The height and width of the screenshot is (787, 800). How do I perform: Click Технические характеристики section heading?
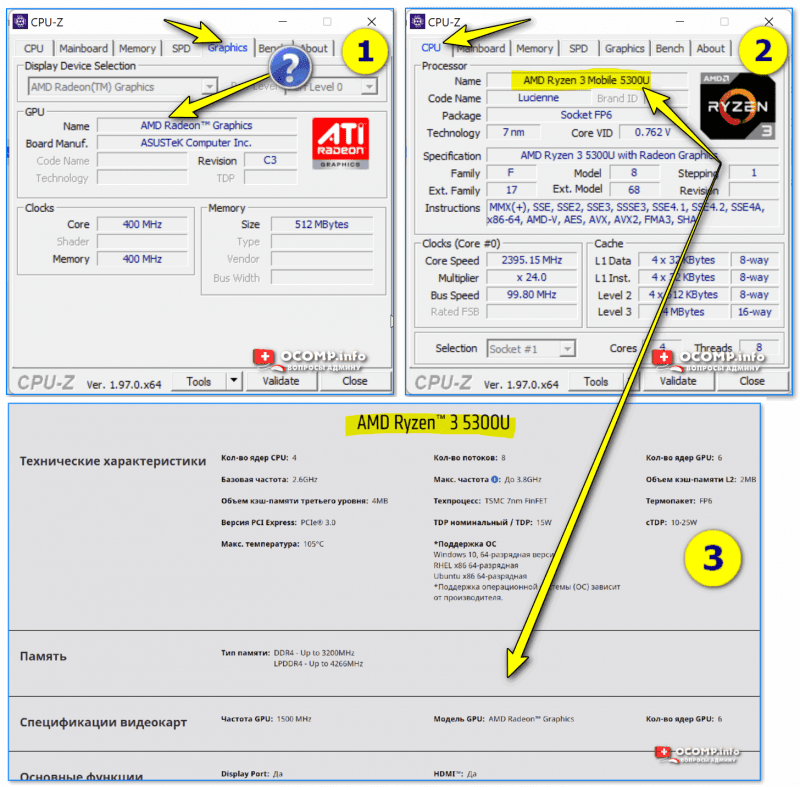point(113,461)
